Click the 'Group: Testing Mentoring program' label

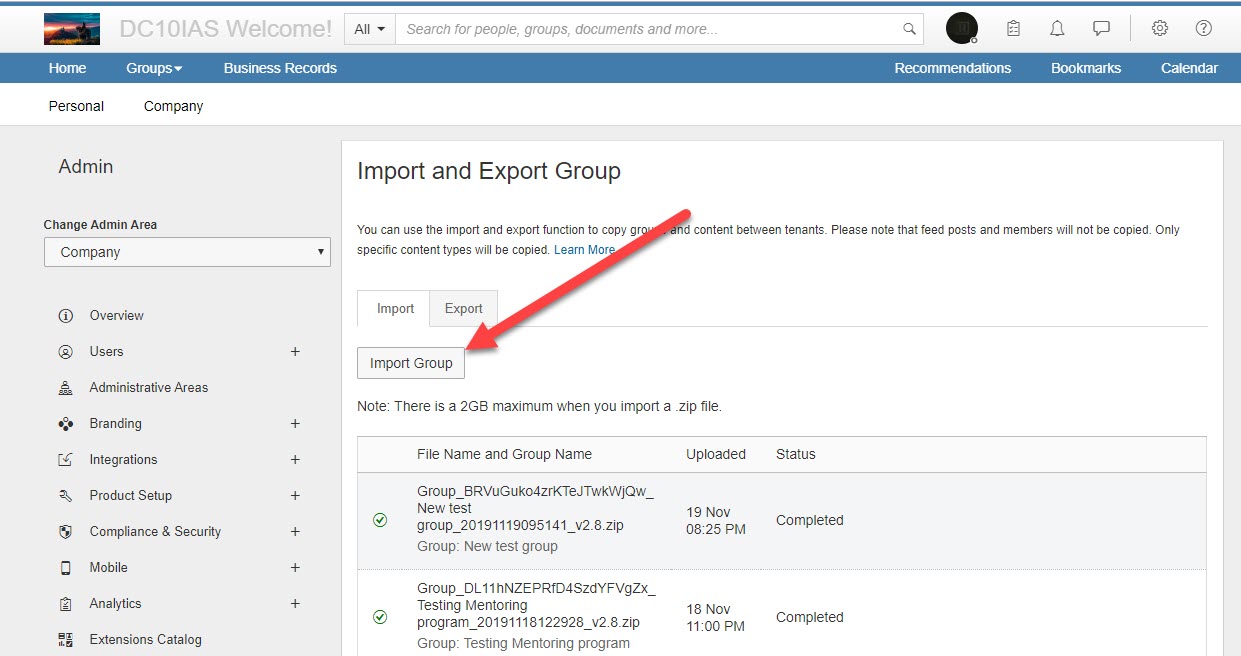coord(523,644)
